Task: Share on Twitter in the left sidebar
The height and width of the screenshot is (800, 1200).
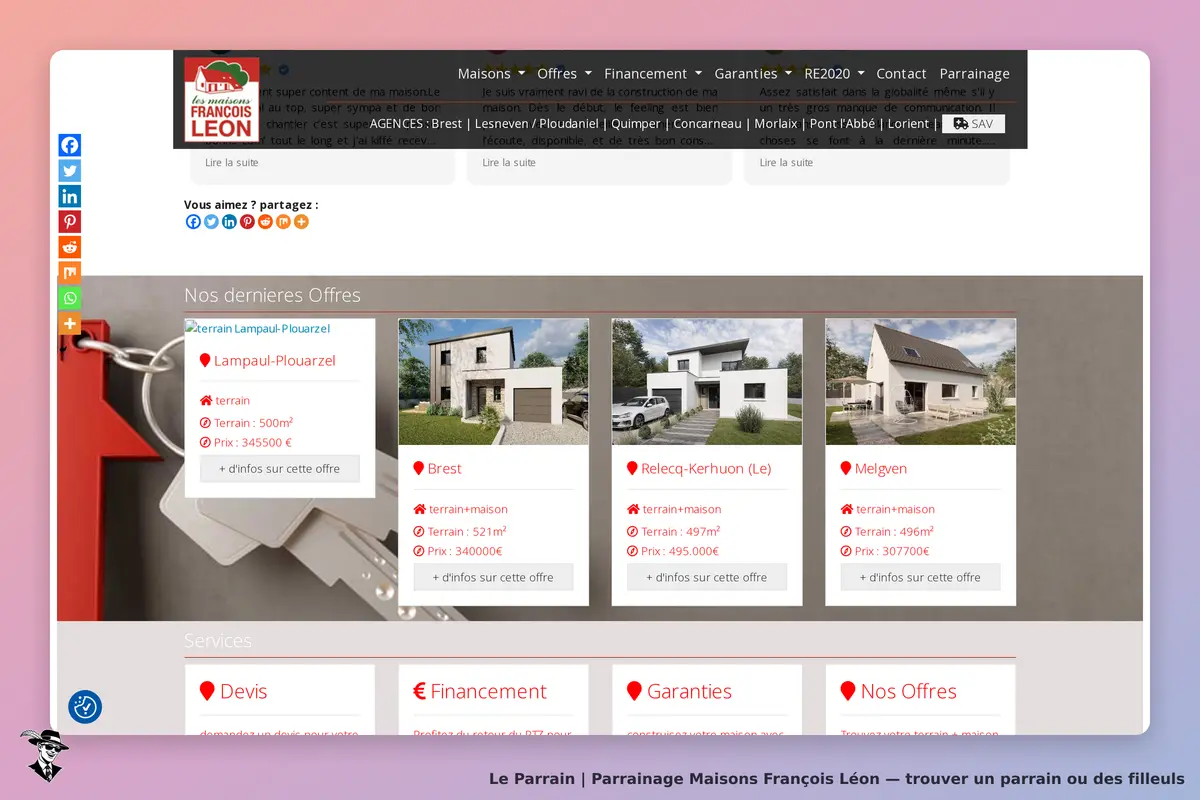Action: tap(69, 171)
